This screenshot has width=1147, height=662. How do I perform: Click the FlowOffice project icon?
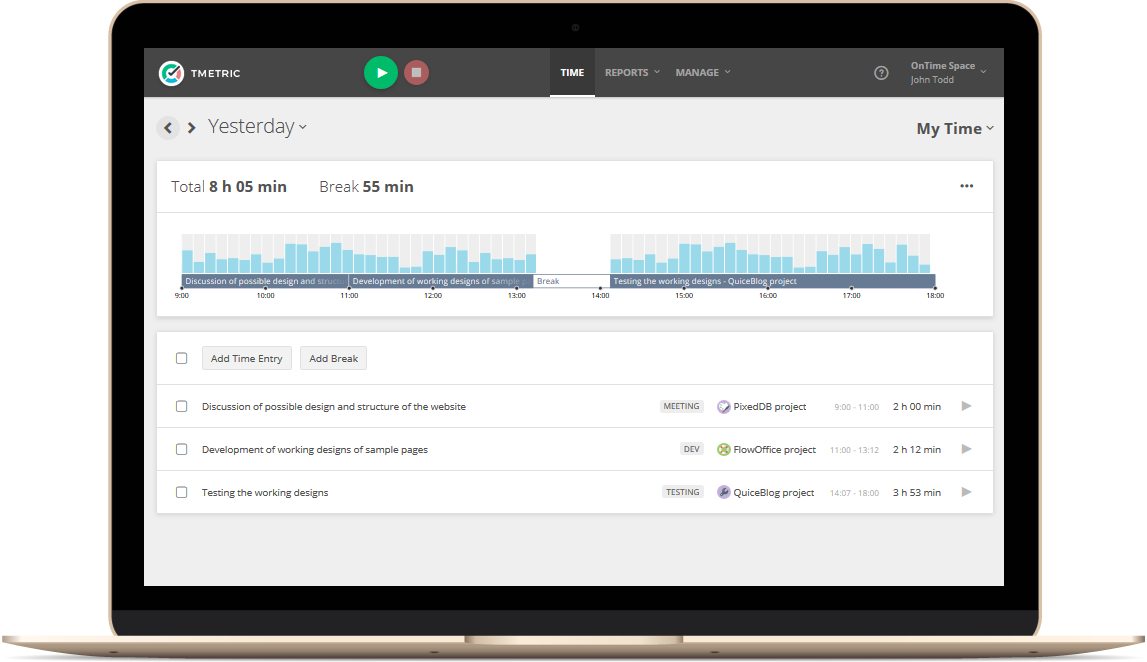(723, 450)
